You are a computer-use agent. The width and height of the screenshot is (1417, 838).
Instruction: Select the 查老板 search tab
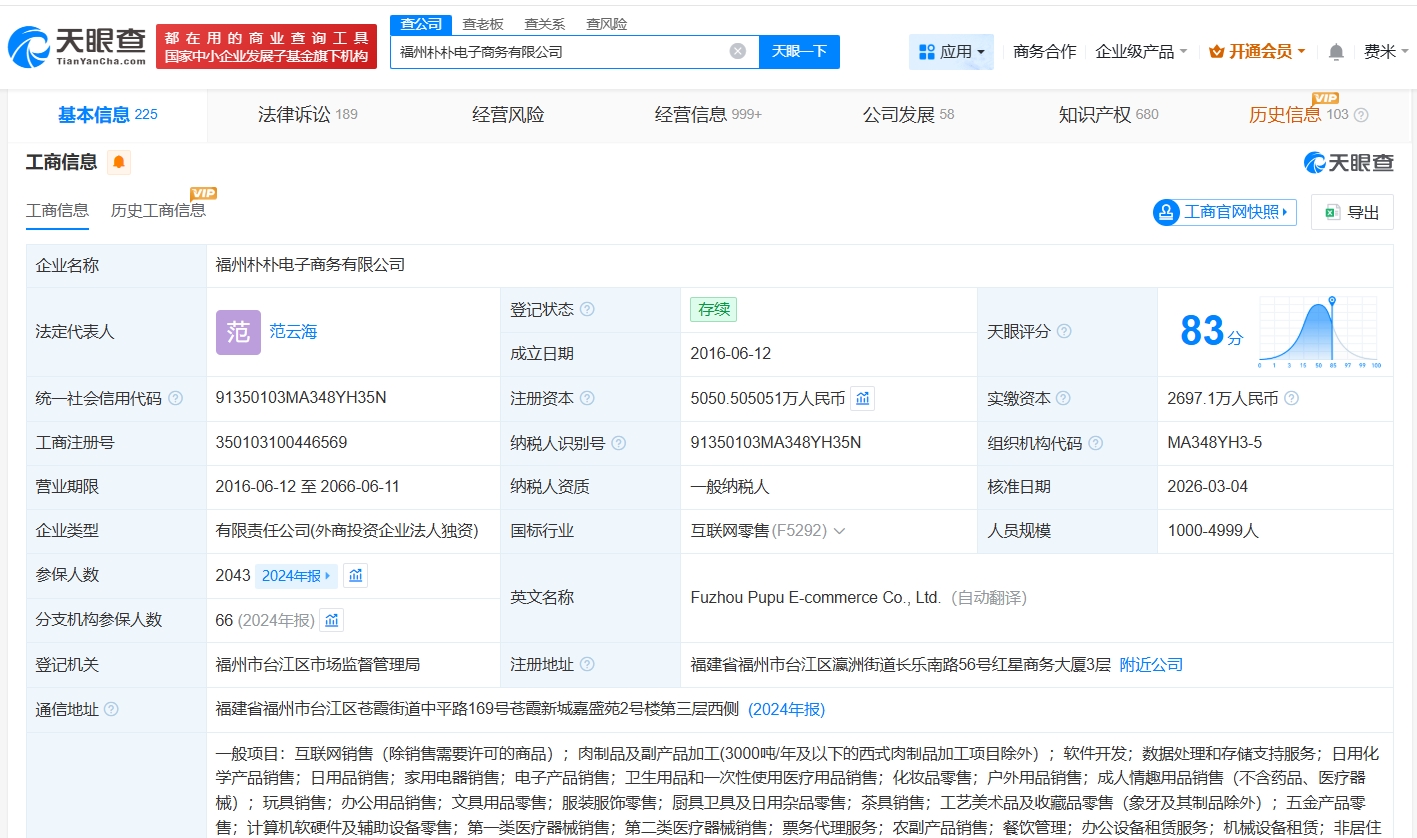pos(483,24)
